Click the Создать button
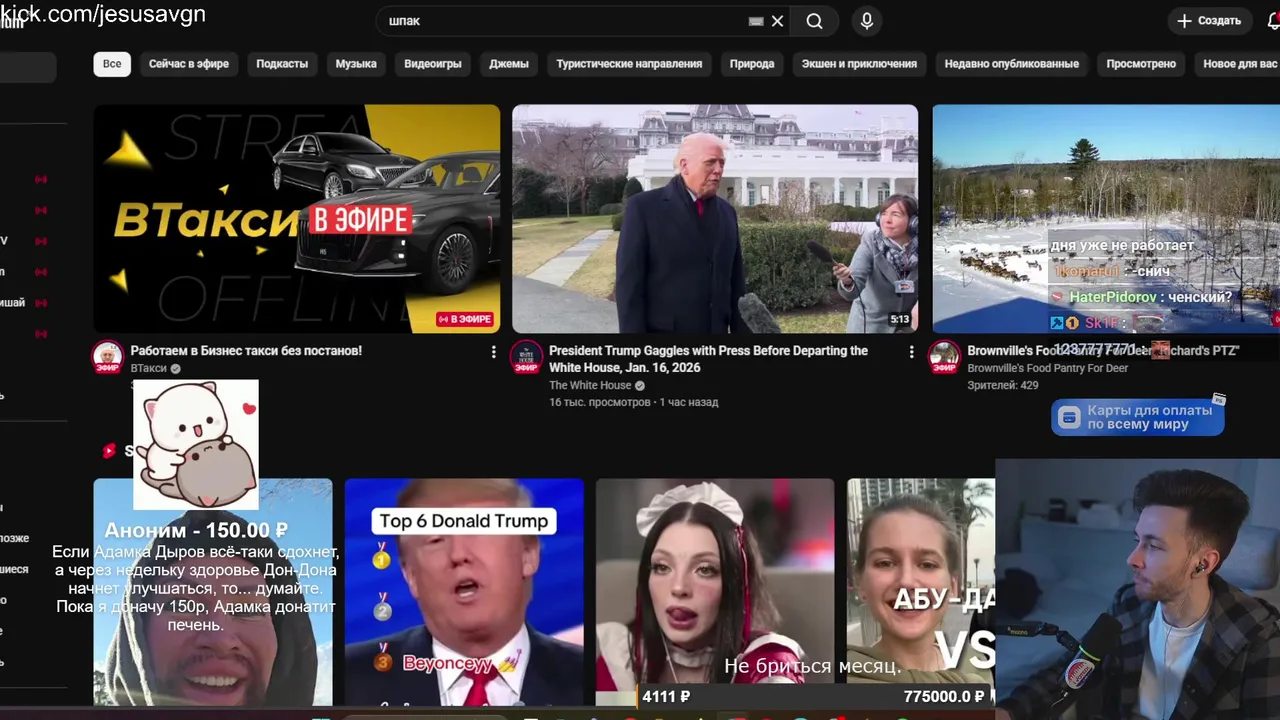 (1210, 21)
